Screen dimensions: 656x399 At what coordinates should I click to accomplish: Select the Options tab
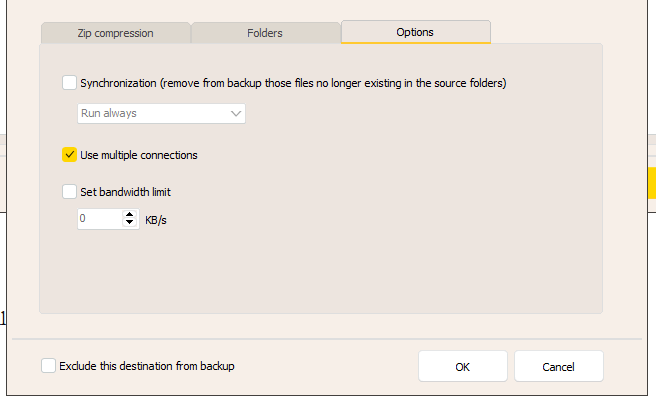point(415,32)
